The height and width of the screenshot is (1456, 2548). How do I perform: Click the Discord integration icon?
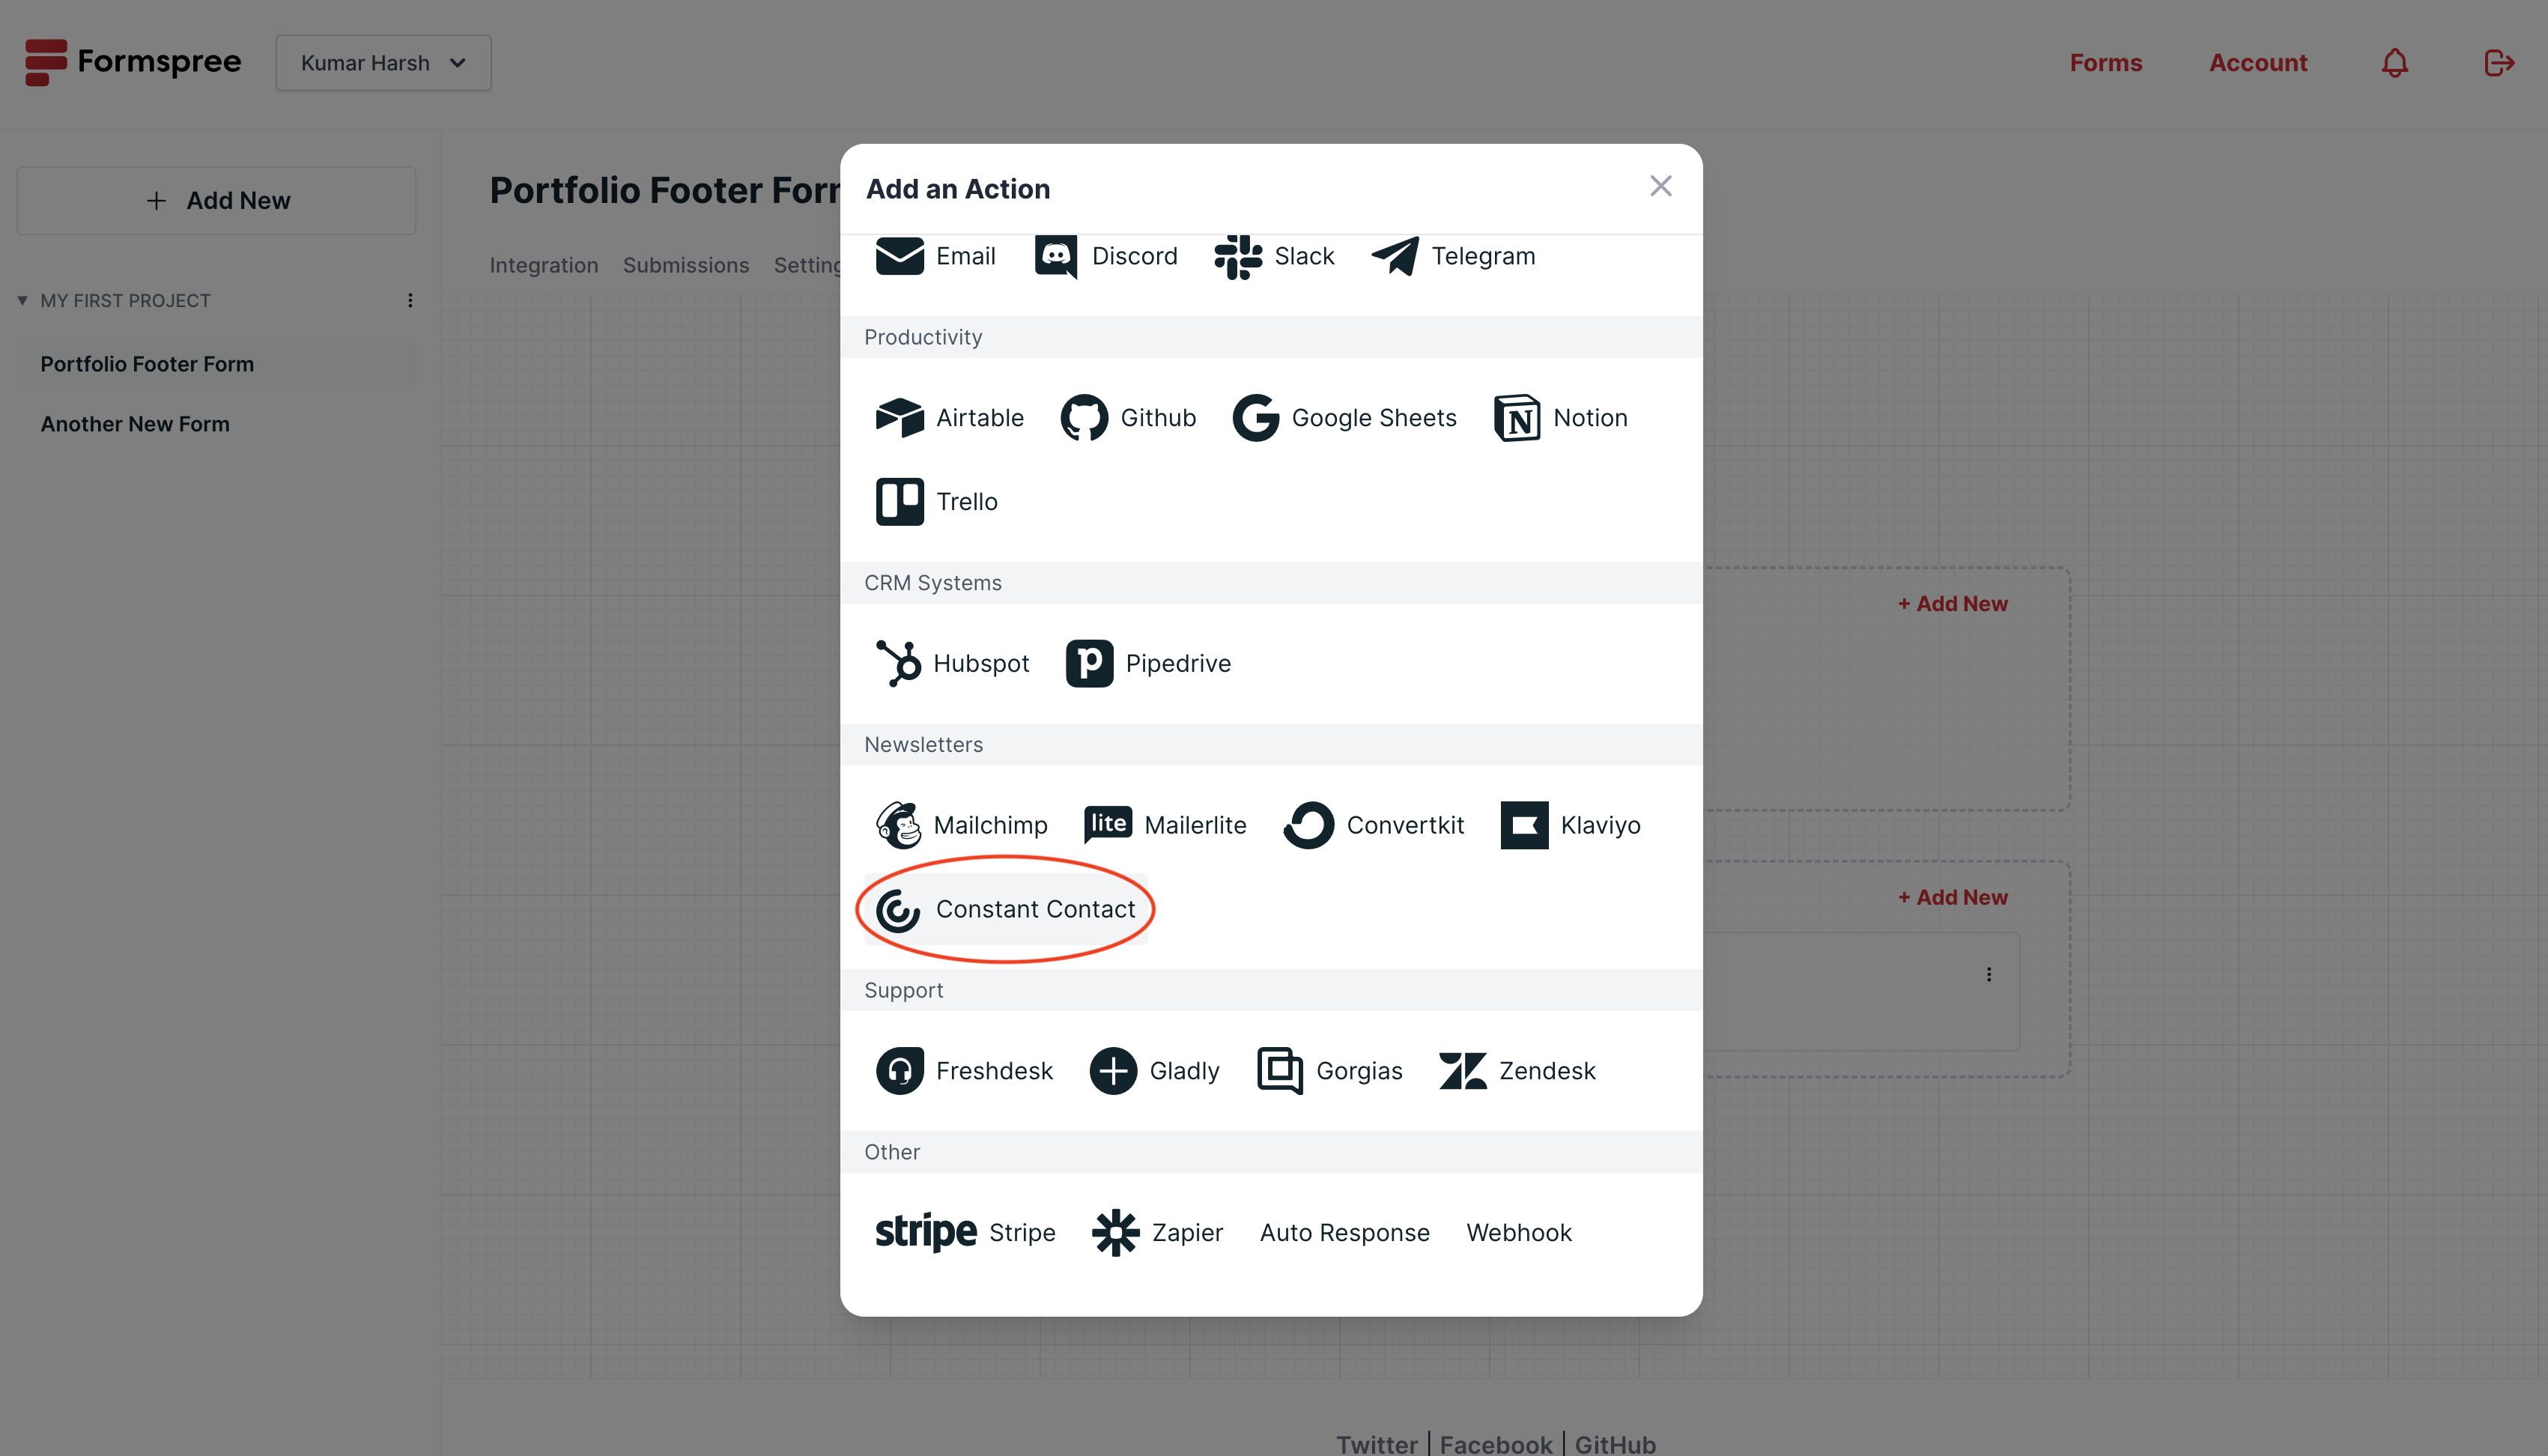click(1055, 256)
